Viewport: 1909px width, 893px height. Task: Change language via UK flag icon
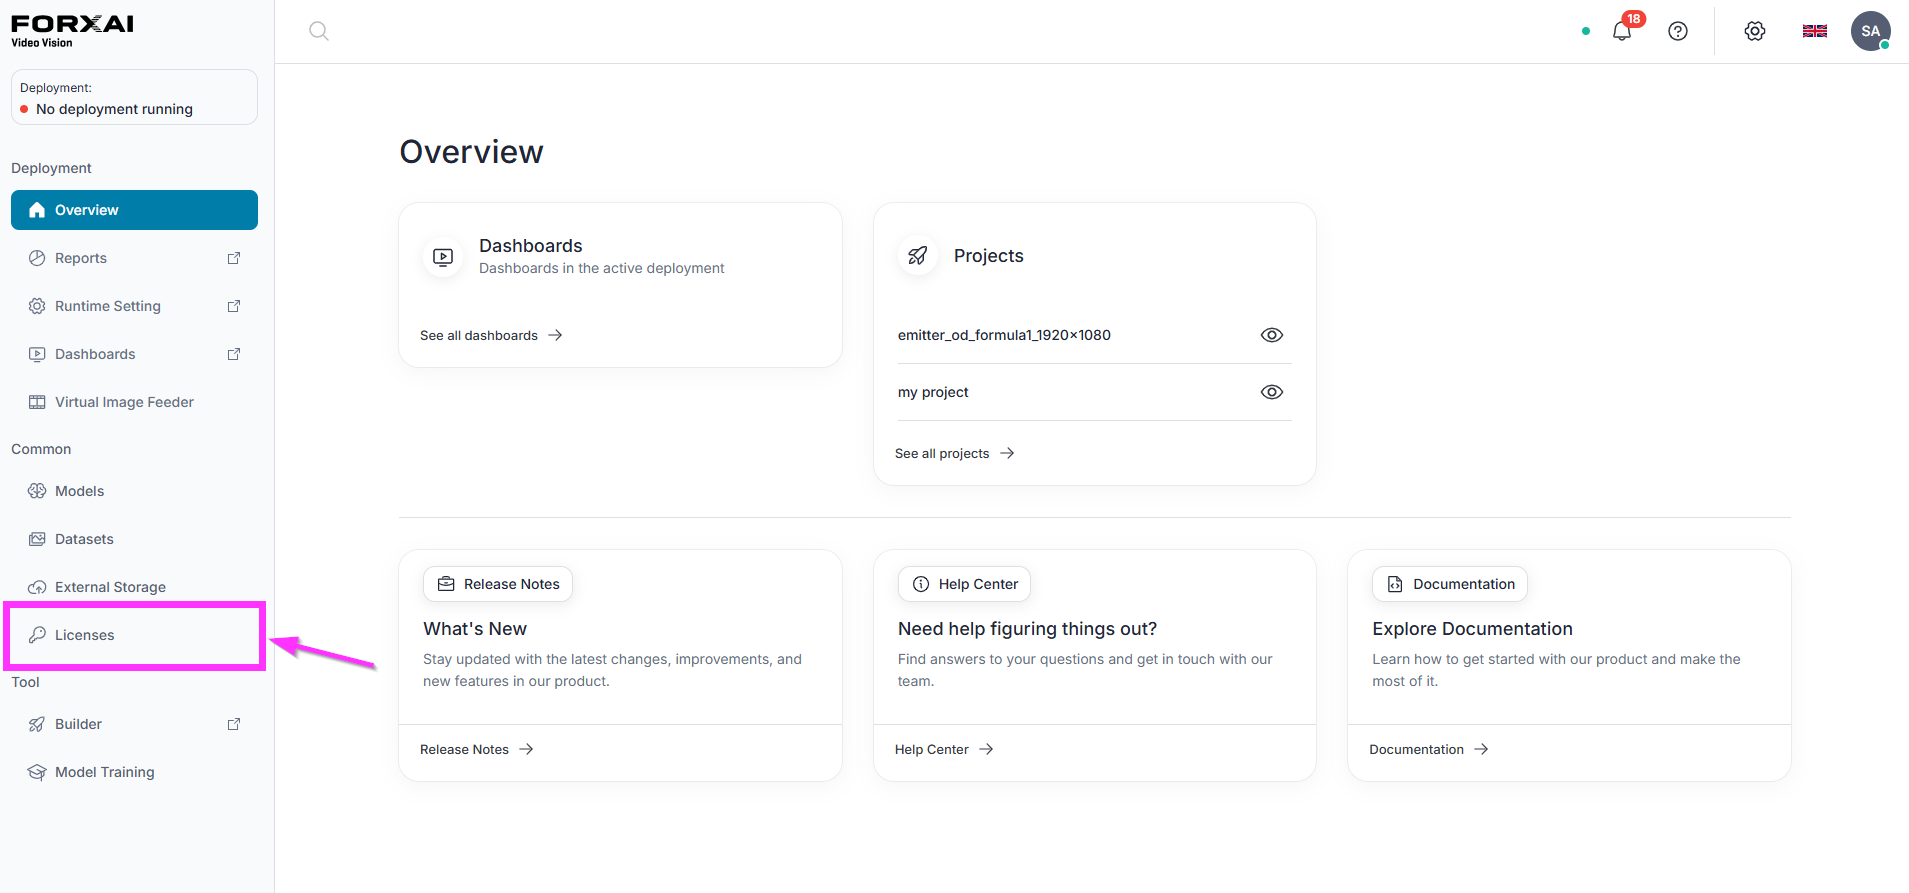point(1815,31)
